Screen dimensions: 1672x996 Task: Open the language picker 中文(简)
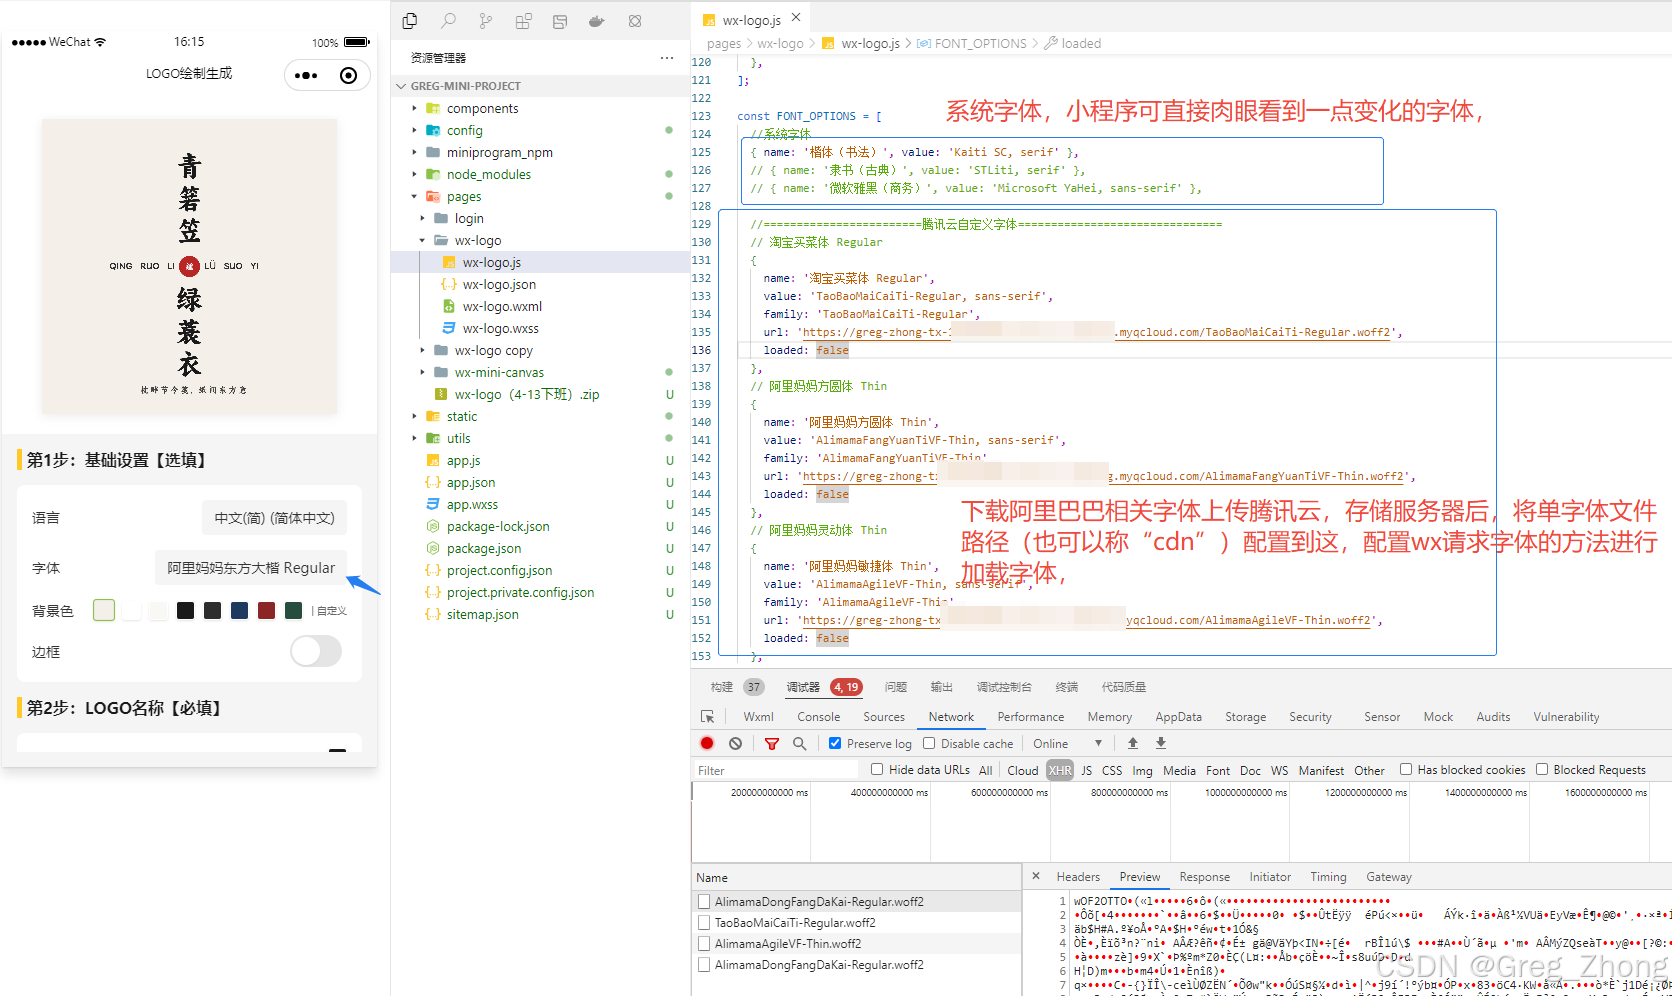click(274, 518)
